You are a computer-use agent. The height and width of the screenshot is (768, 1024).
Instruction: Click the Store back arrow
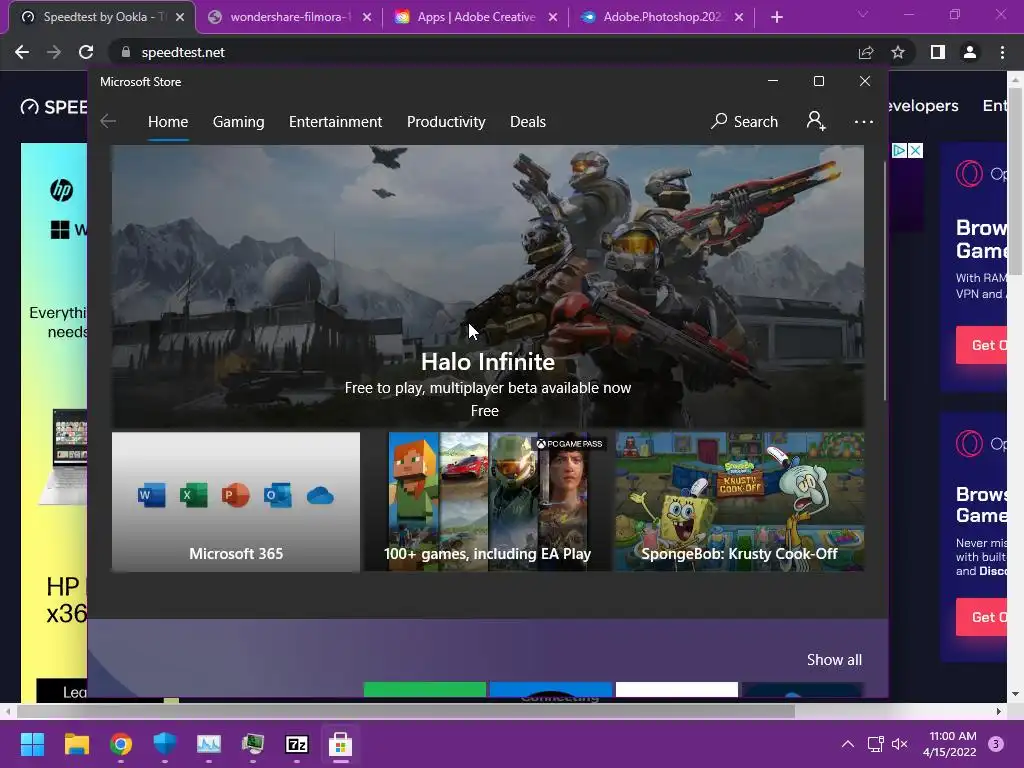tap(108, 121)
